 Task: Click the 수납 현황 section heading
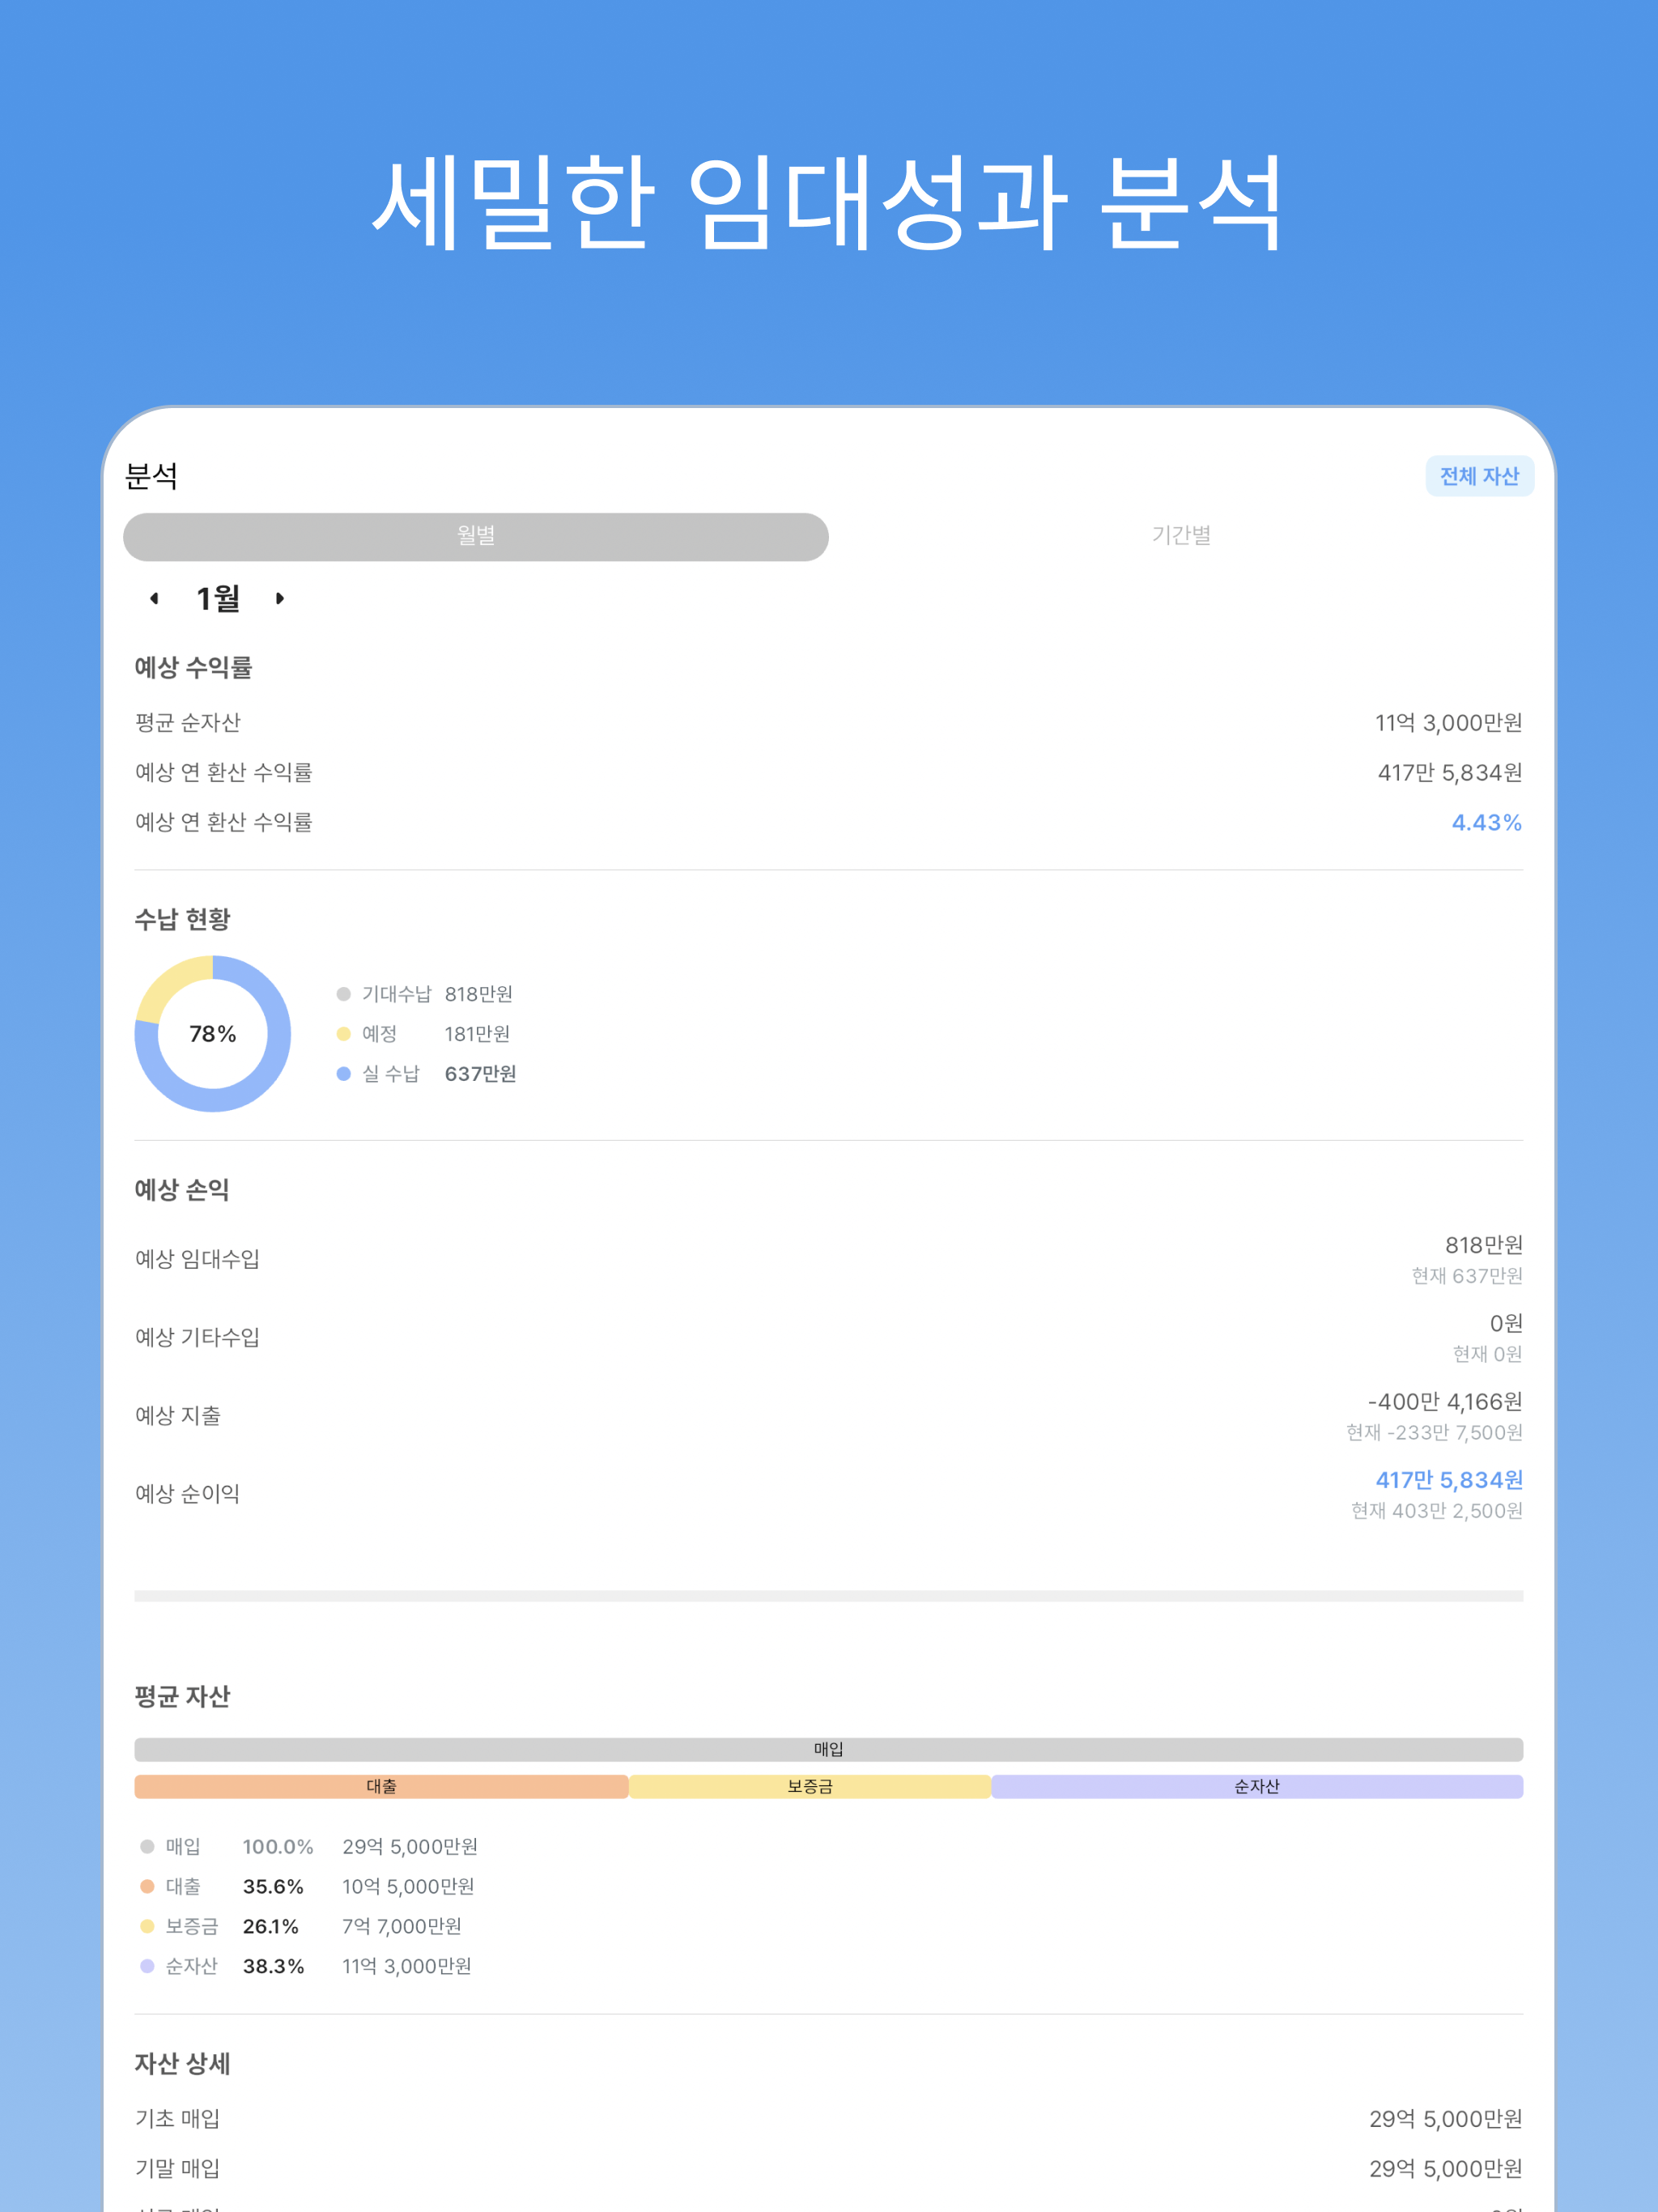coord(182,919)
